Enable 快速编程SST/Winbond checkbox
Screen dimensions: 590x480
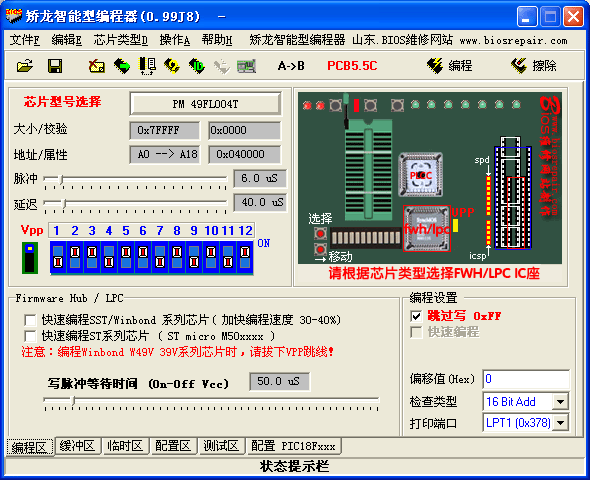click(x=30, y=320)
